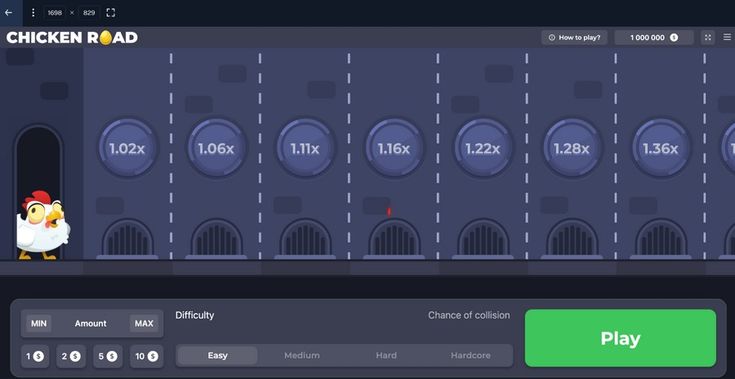Open the three-dot options menu
This screenshot has width=735, height=379.
tap(33, 13)
